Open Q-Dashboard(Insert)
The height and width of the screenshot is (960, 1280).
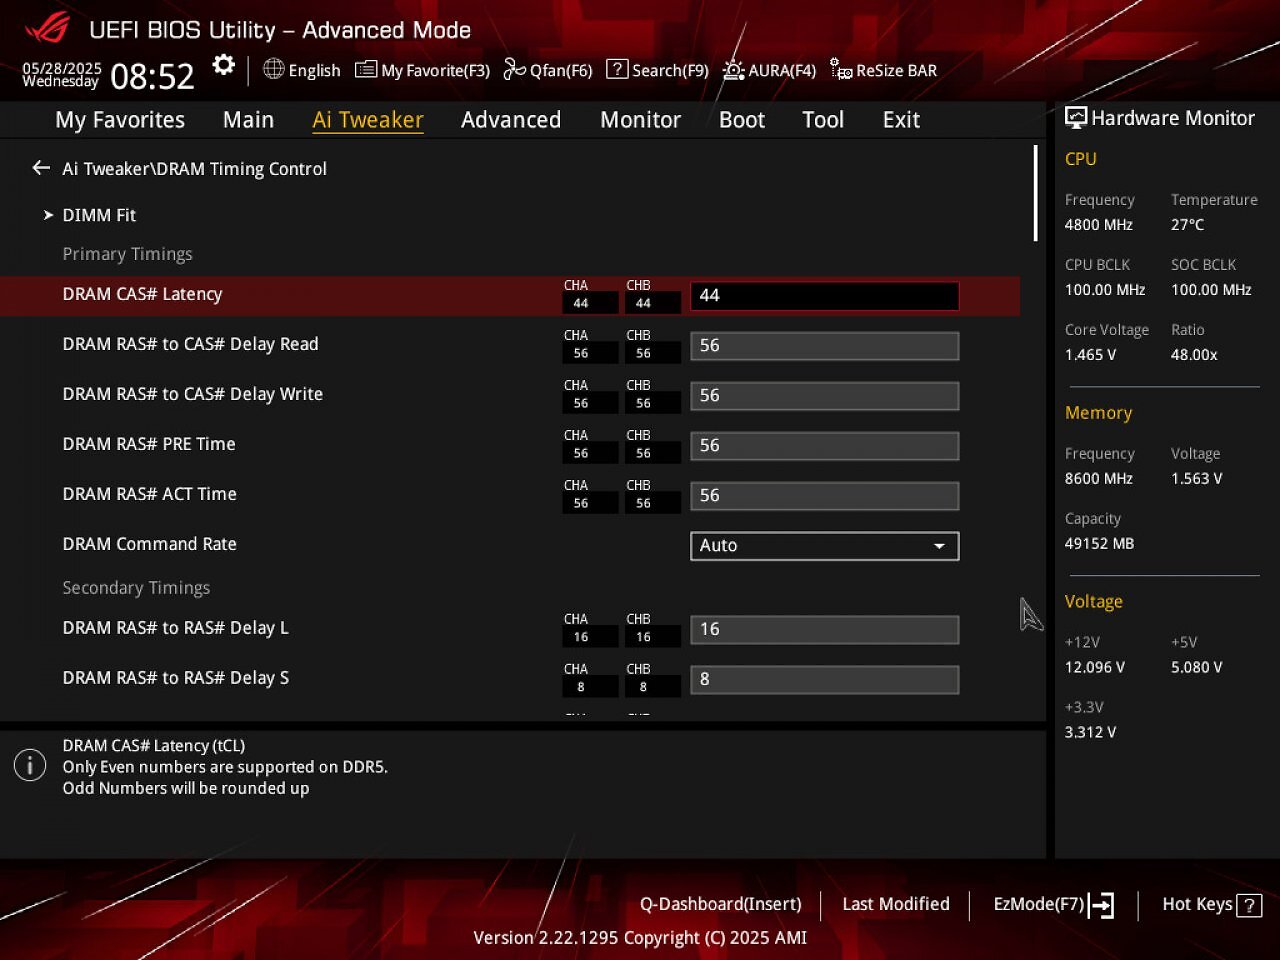point(720,904)
